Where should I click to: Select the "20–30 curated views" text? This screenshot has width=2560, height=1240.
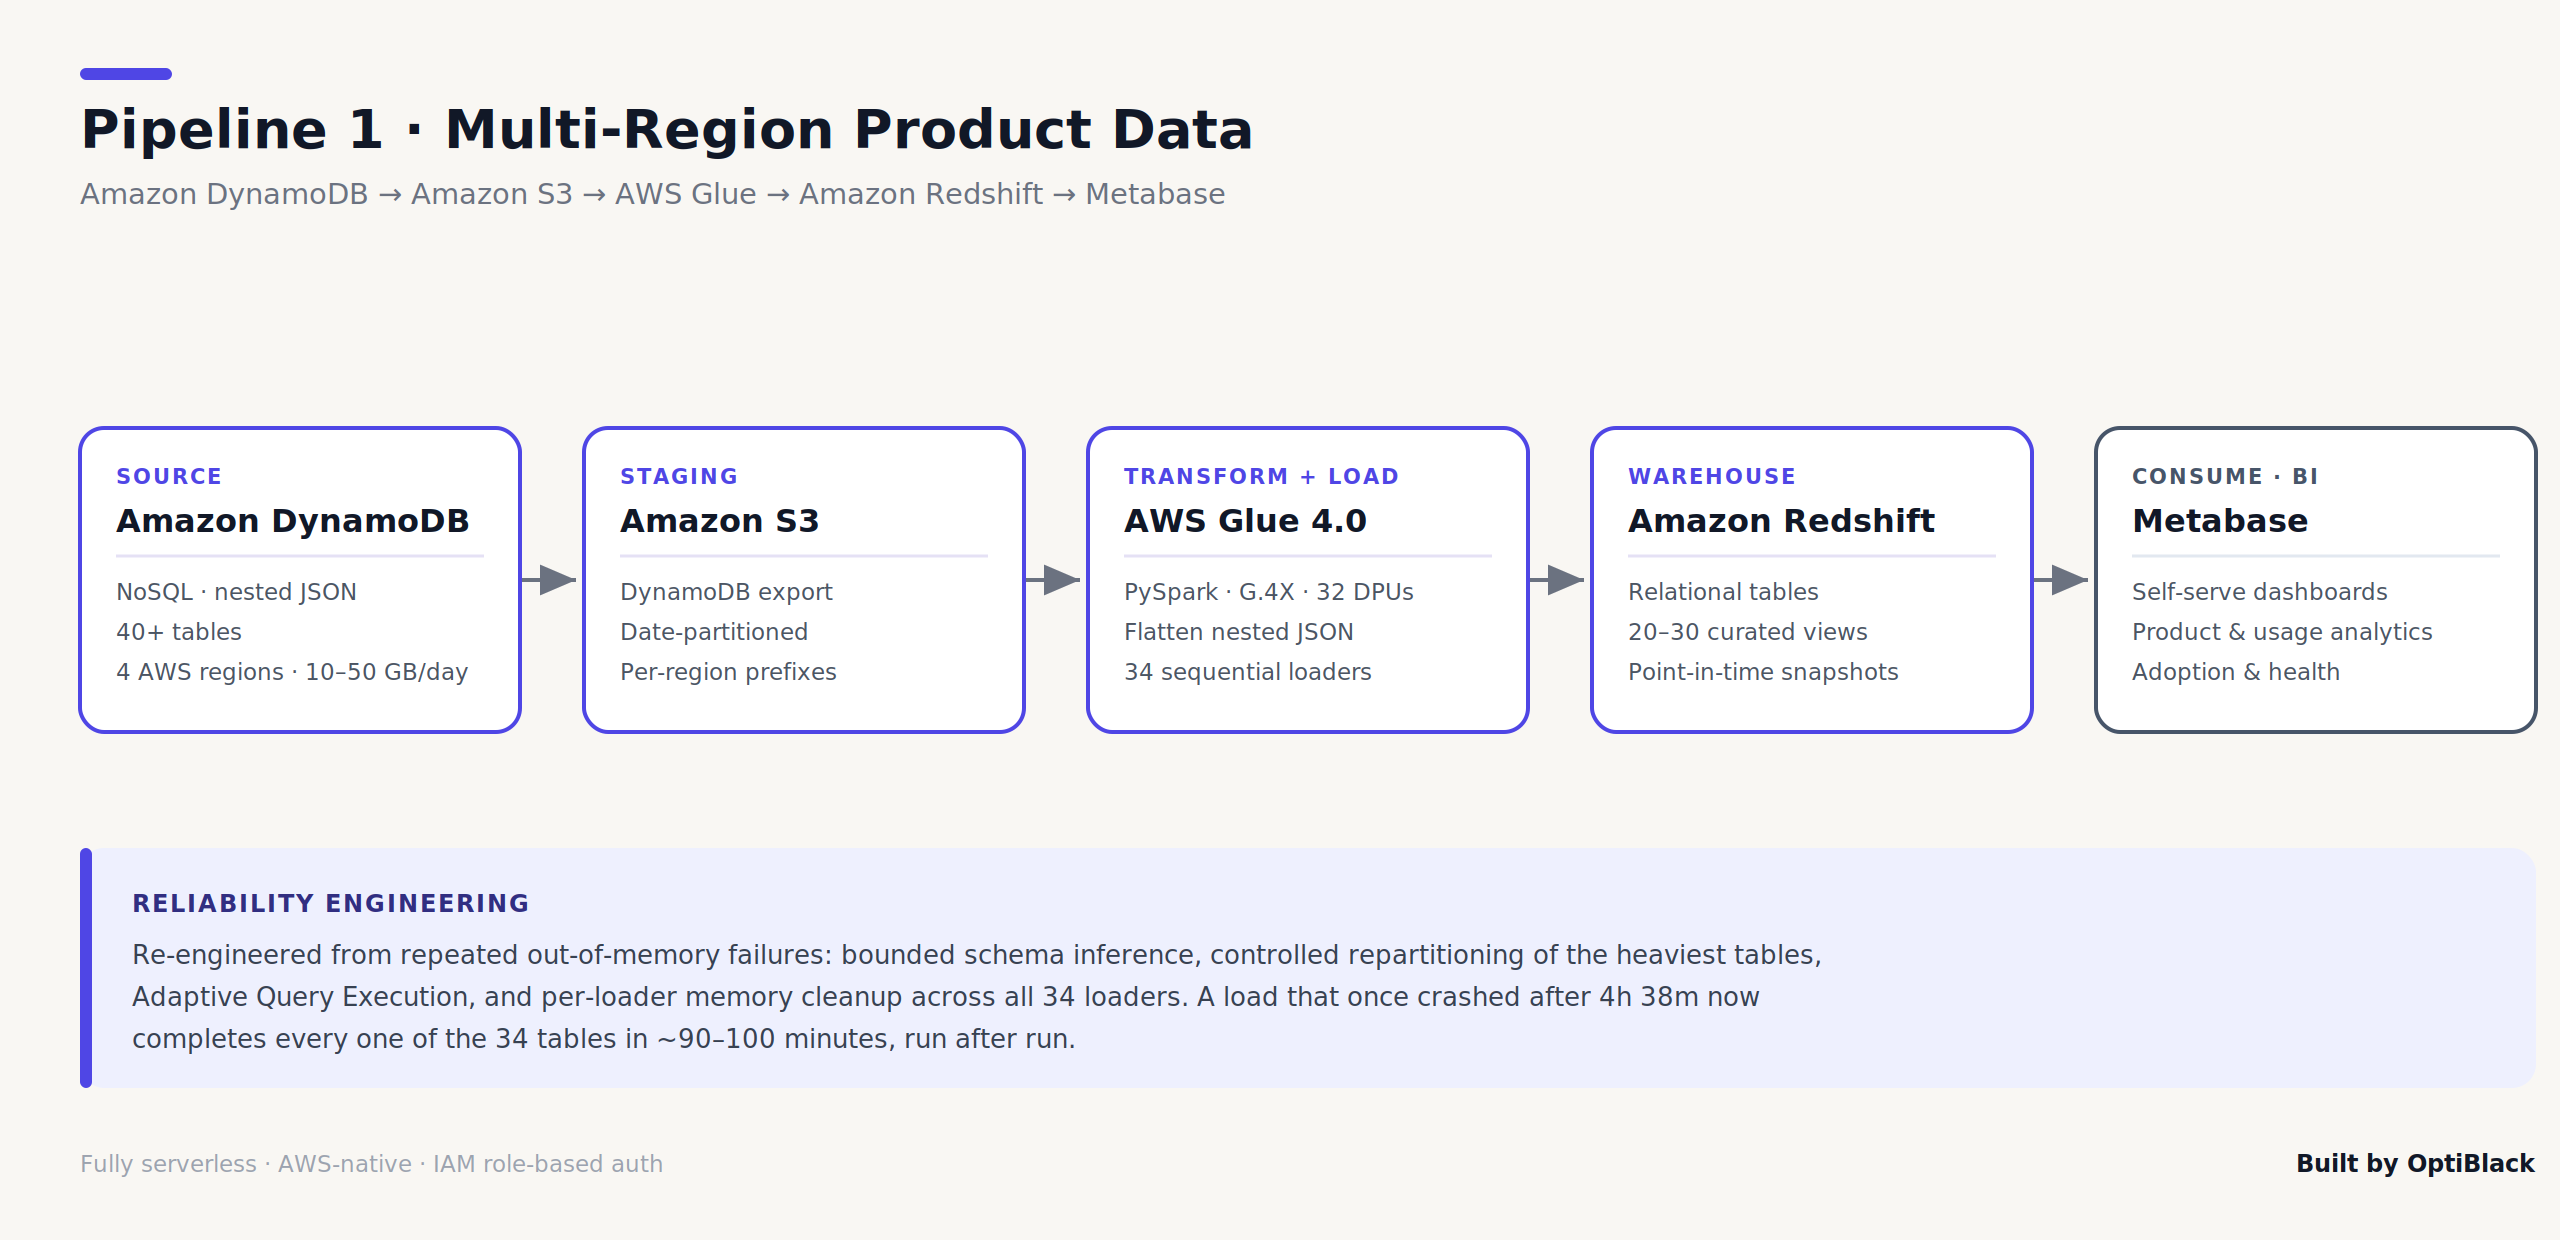(x=1748, y=632)
